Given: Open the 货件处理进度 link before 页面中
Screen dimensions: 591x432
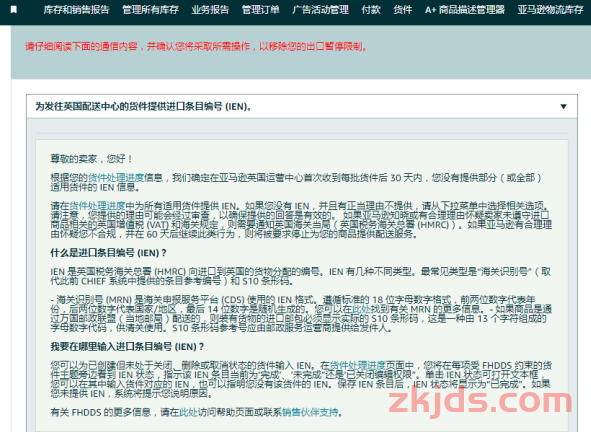Looking at the screenshot, I should click(x=358, y=365).
